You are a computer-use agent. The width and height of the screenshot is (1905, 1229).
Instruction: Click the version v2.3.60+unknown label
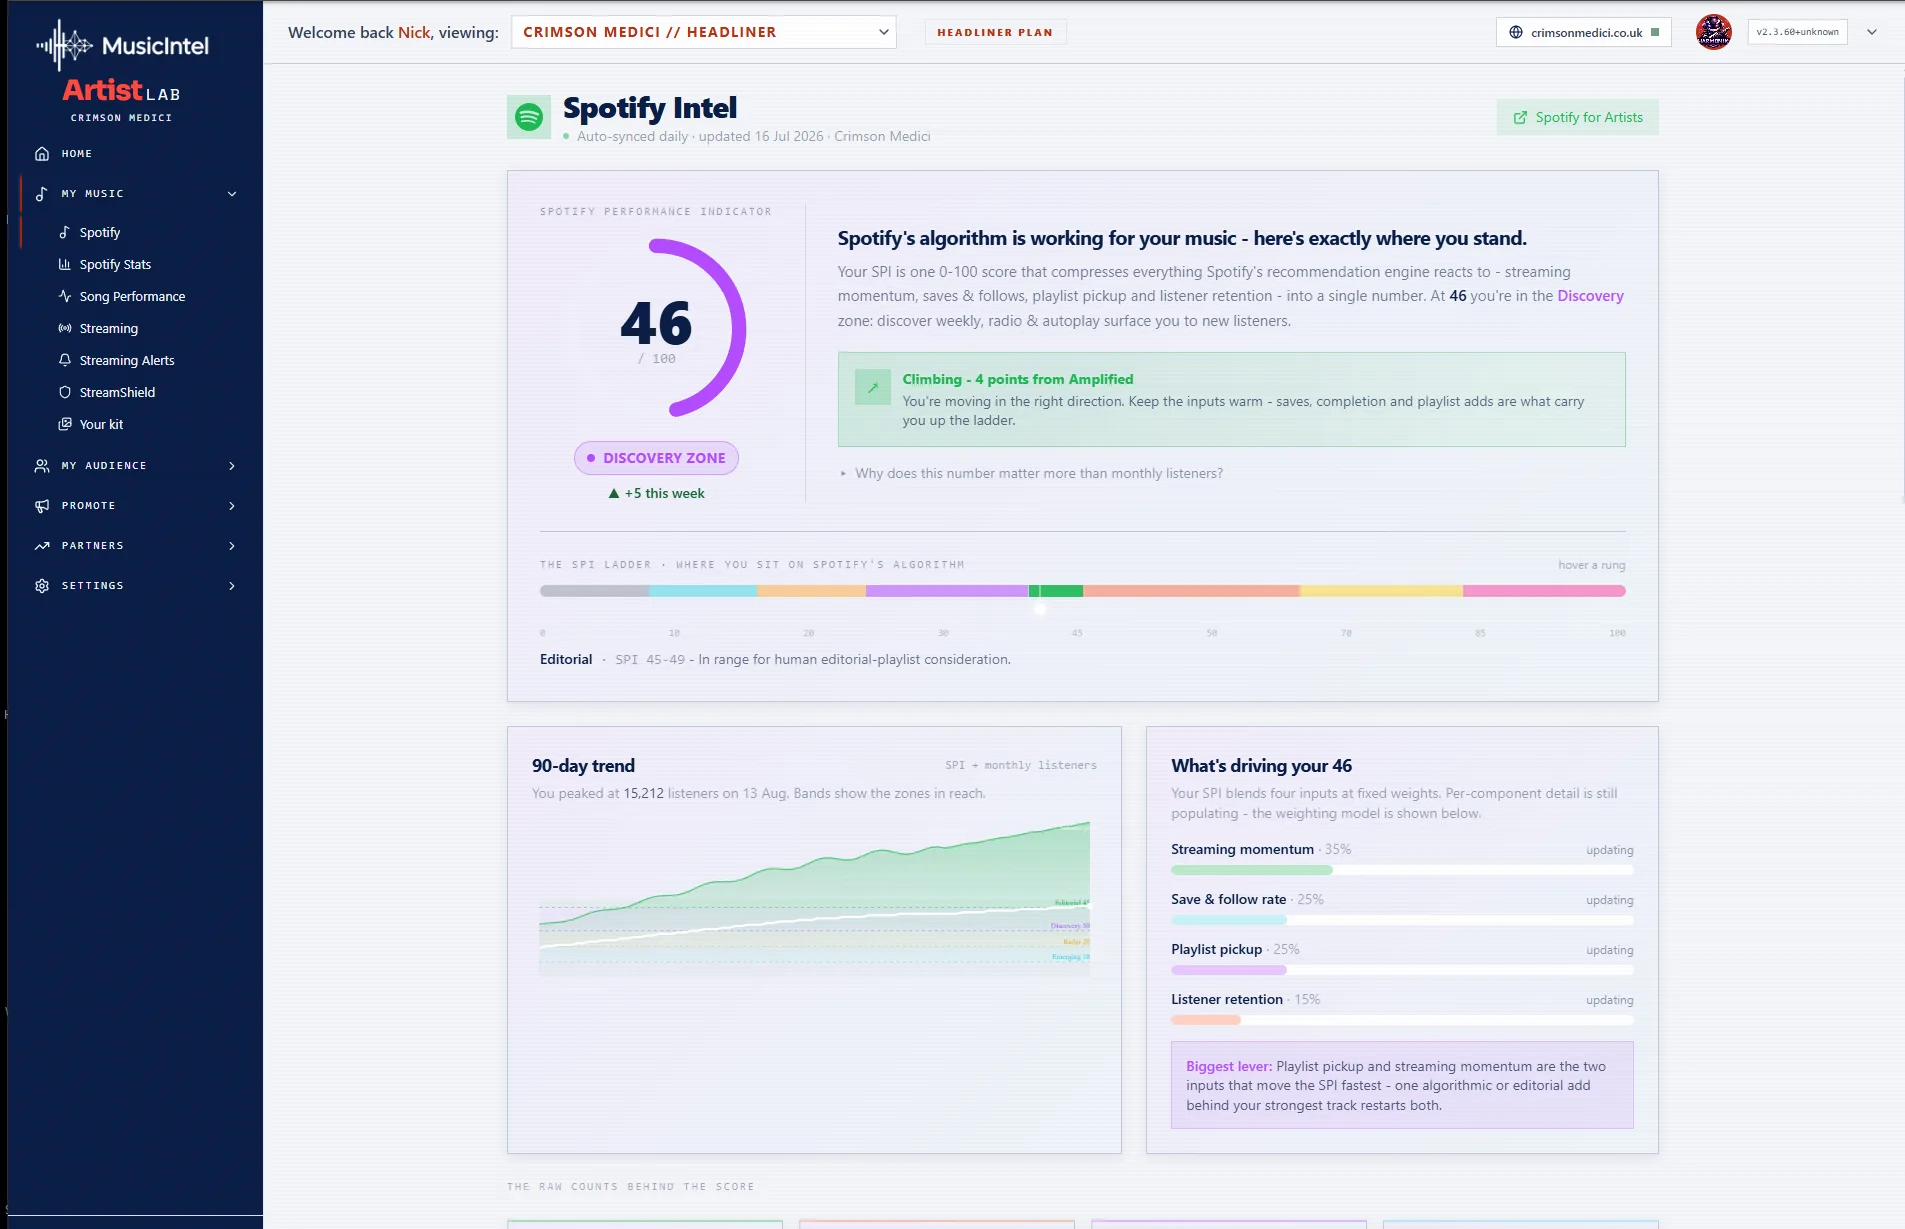[x=1797, y=32]
